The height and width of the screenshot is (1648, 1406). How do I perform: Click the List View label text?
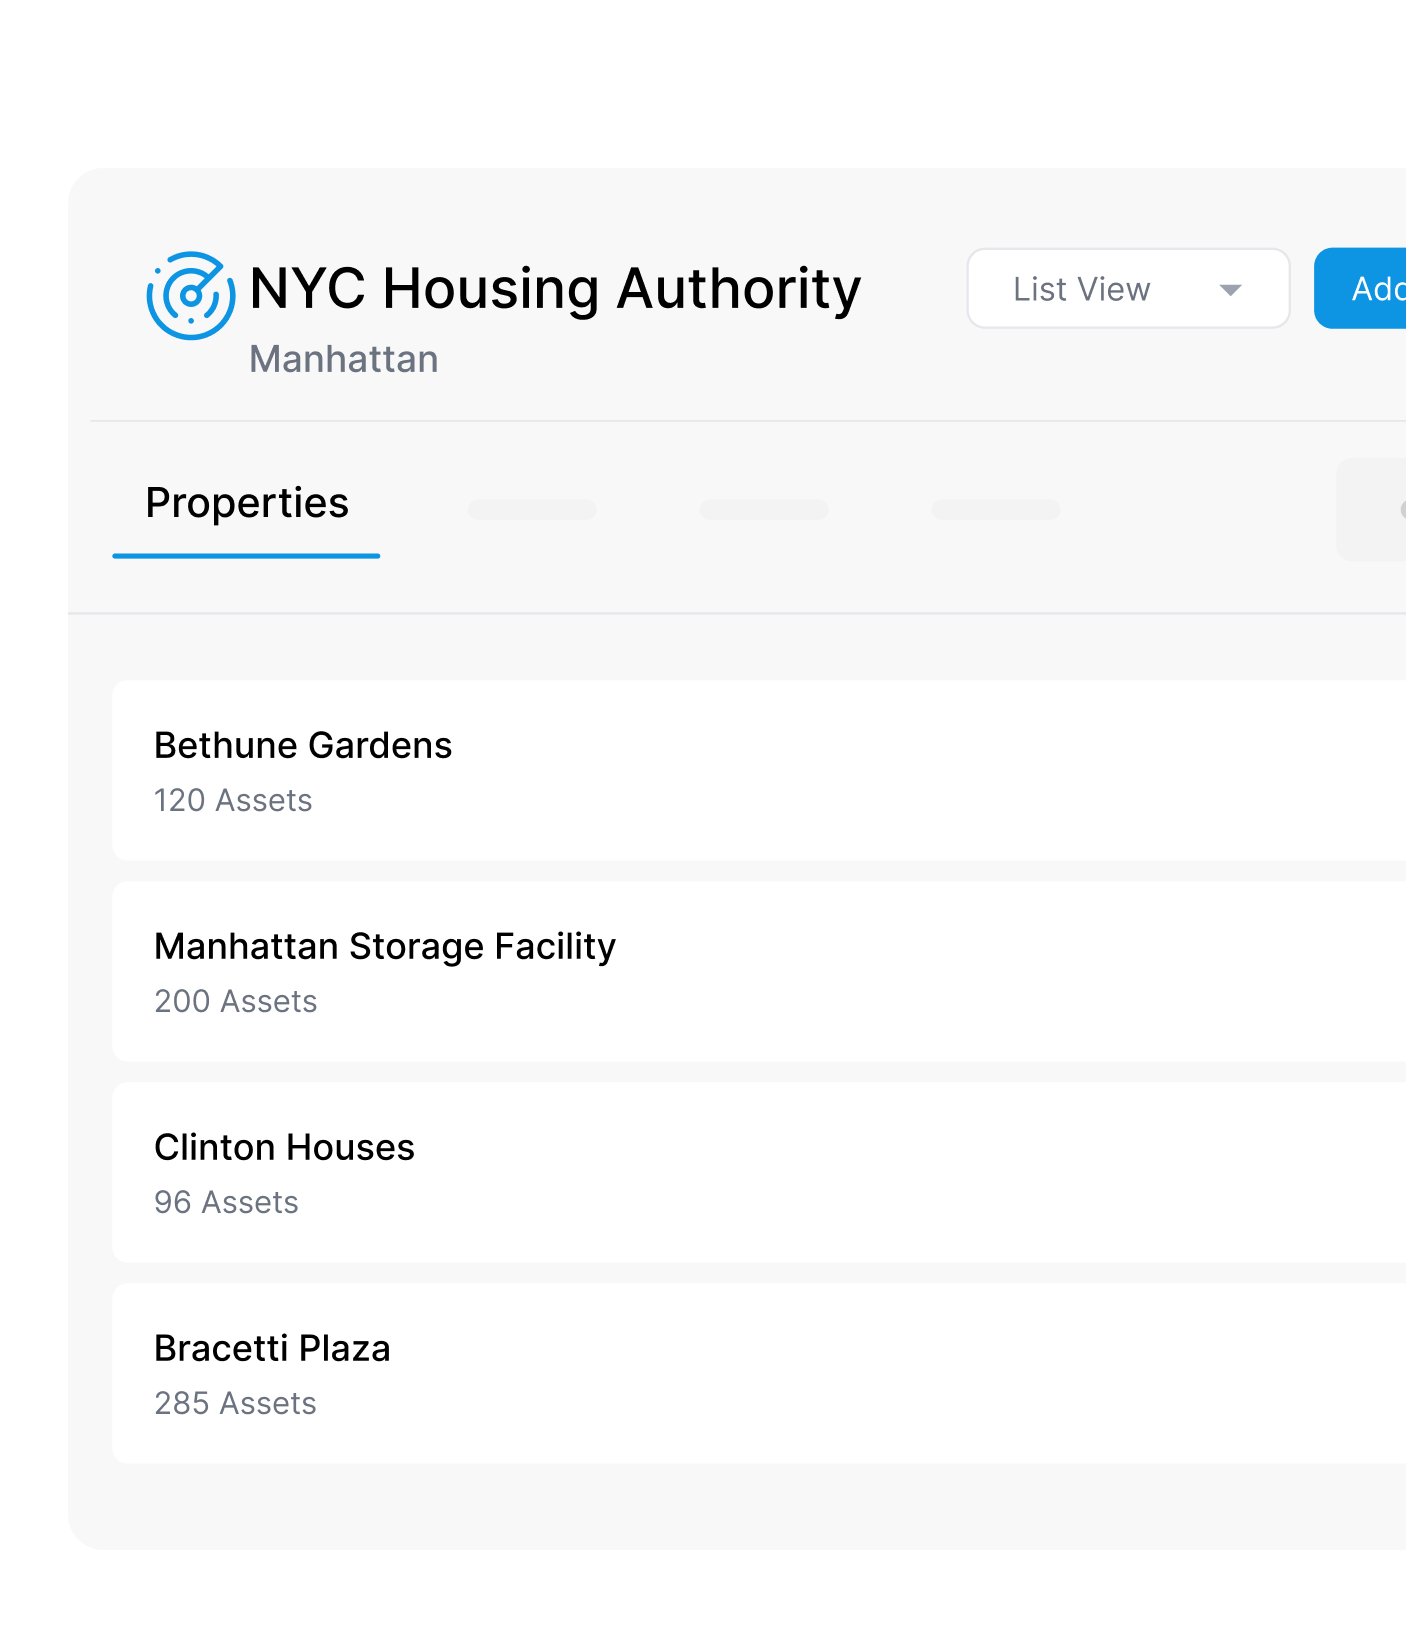[1082, 289]
